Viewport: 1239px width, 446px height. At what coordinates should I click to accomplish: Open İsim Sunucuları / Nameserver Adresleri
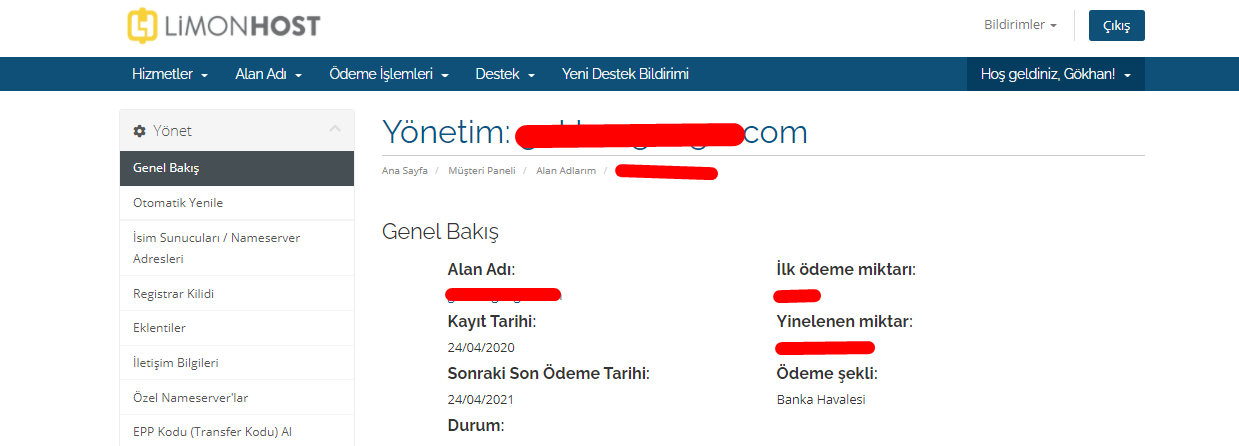tap(237, 248)
